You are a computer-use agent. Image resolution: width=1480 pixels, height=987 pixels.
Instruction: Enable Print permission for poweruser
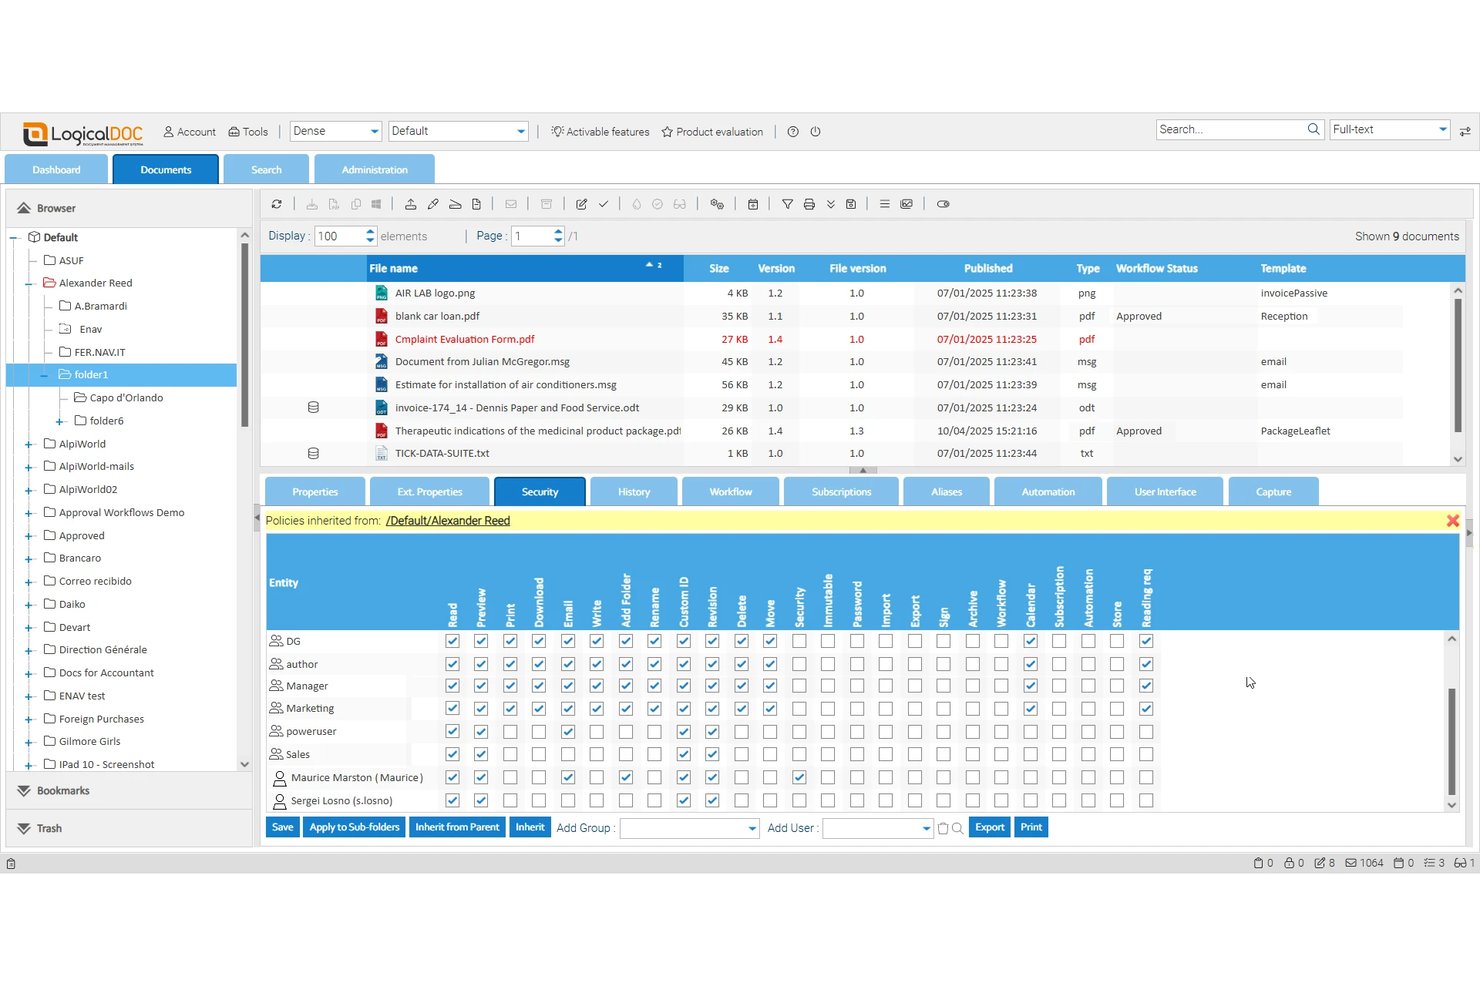[510, 732]
